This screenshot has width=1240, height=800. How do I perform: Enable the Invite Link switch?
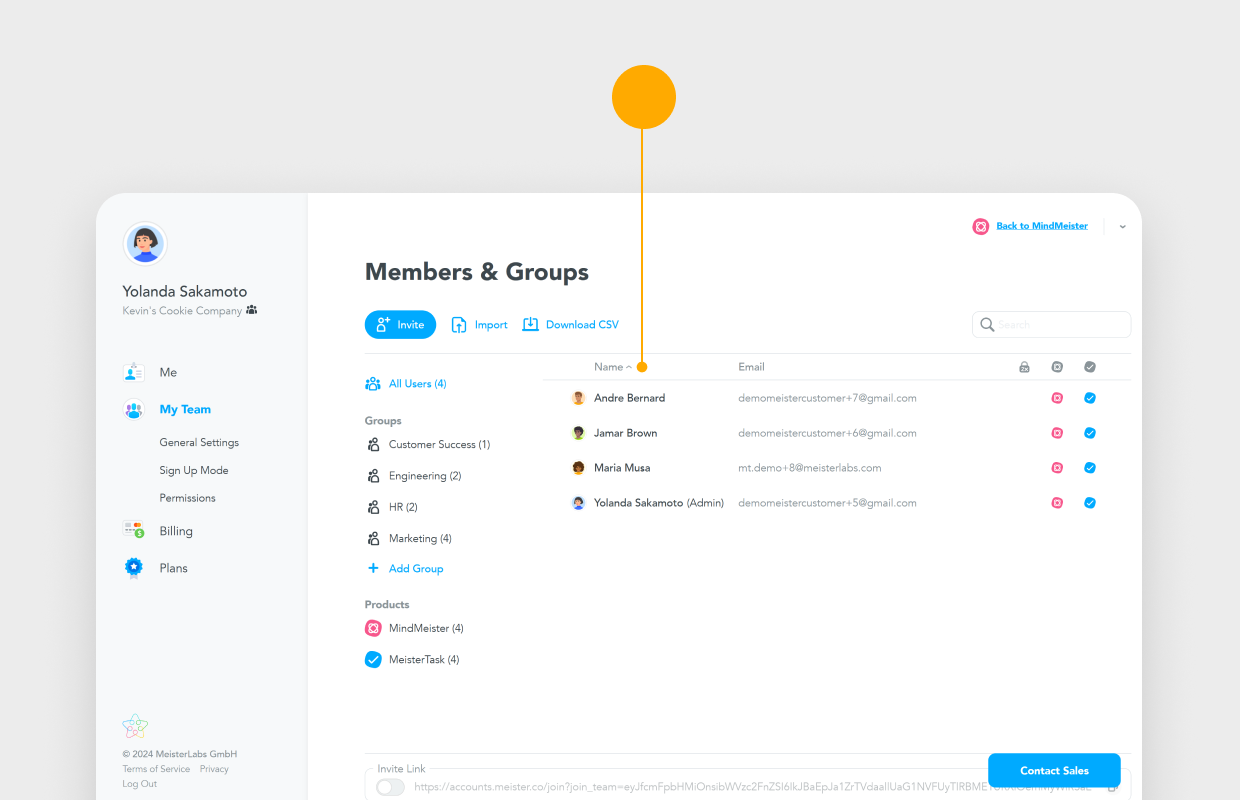pos(391,787)
